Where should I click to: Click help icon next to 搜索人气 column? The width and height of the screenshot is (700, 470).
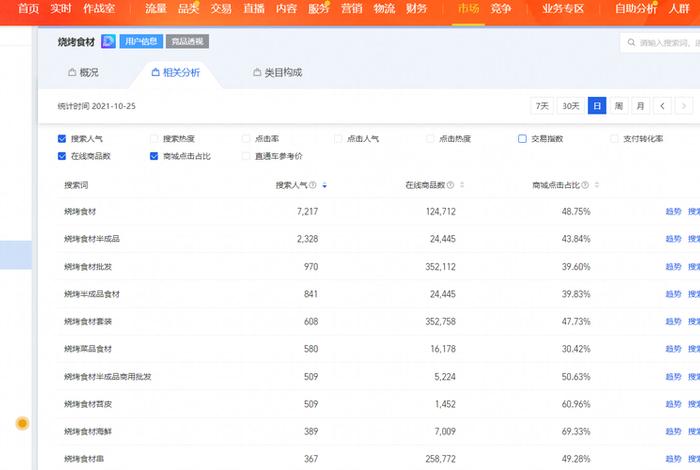click(x=313, y=185)
